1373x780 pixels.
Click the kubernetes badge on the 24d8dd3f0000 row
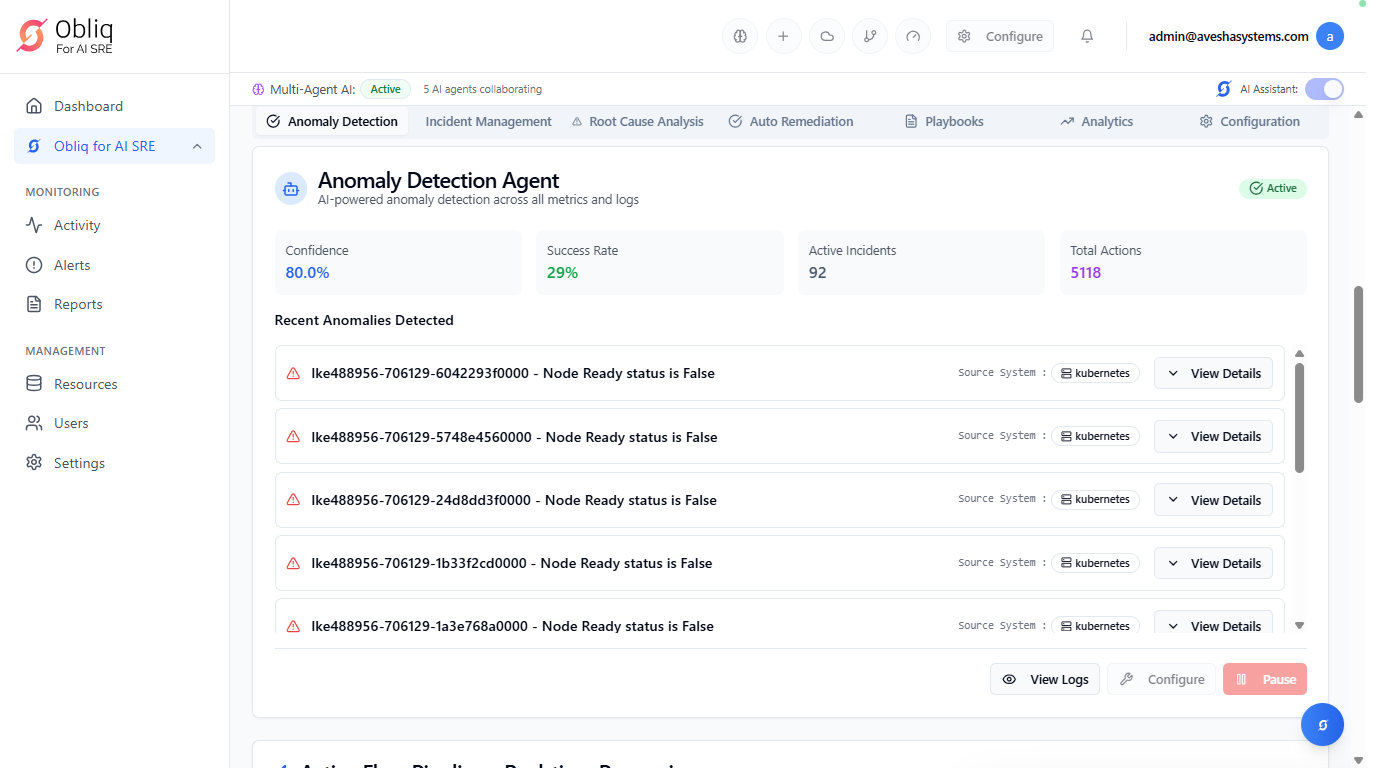(x=1095, y=499)
